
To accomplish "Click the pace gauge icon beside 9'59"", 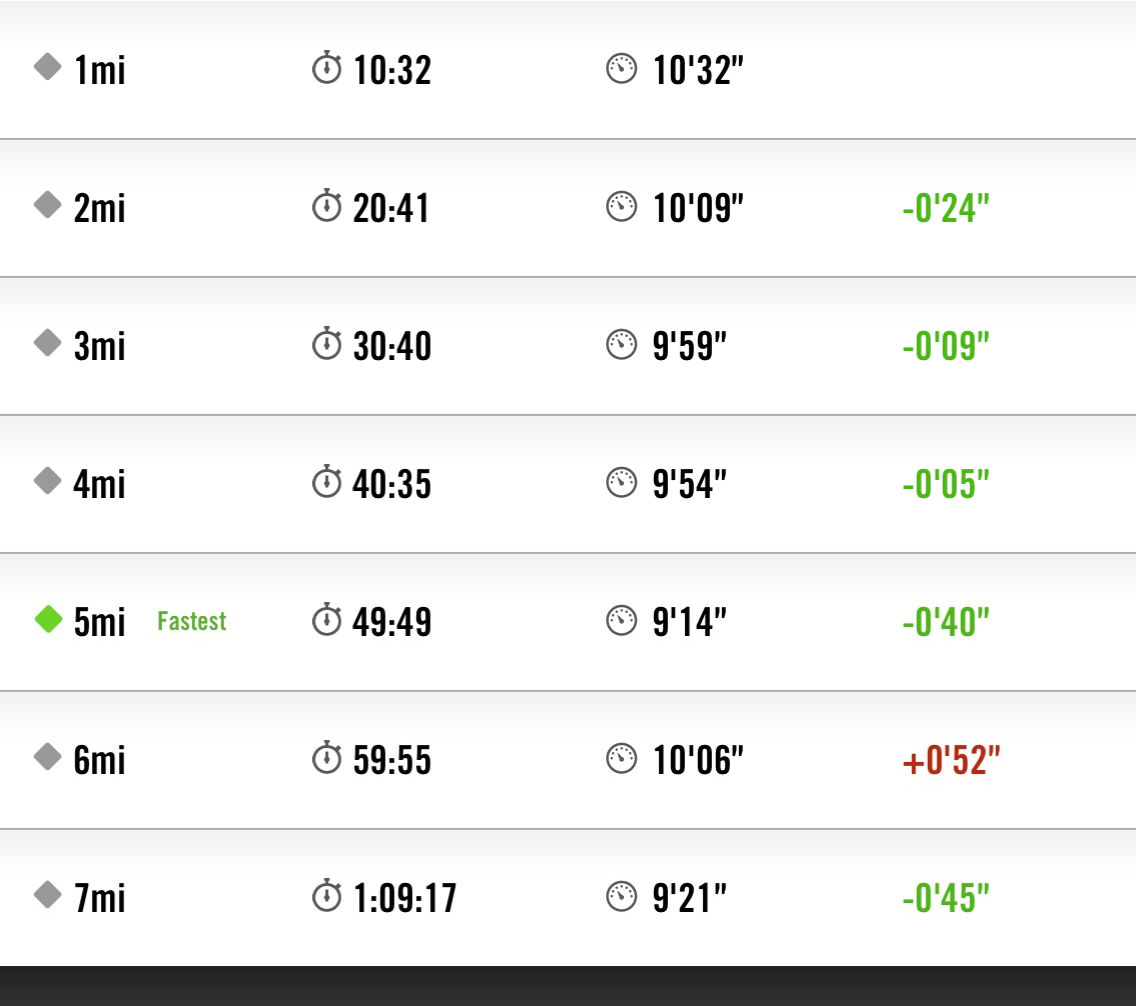I will coord(621,345).
